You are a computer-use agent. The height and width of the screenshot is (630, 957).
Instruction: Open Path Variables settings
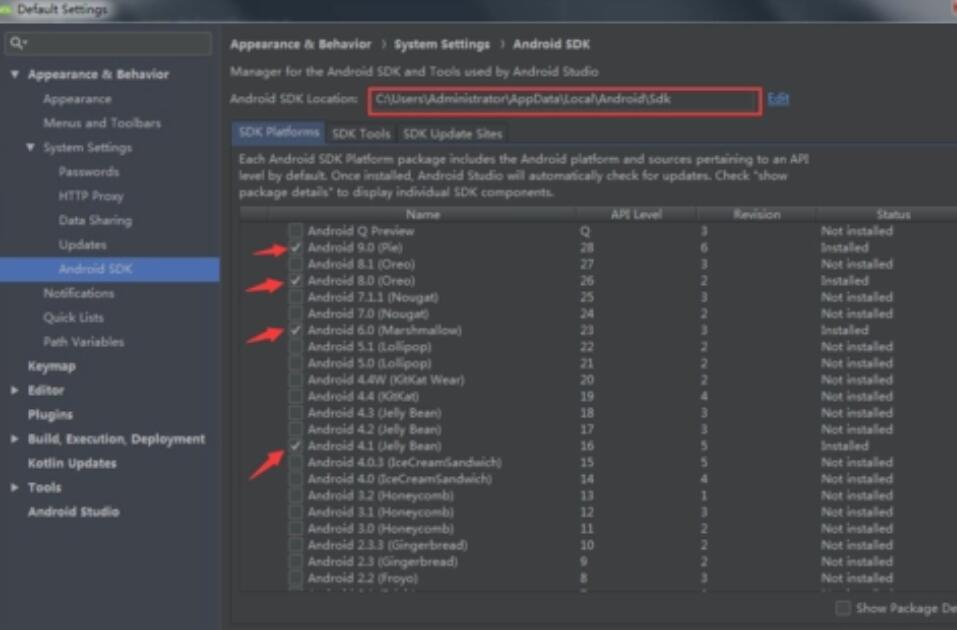point(84,342)
